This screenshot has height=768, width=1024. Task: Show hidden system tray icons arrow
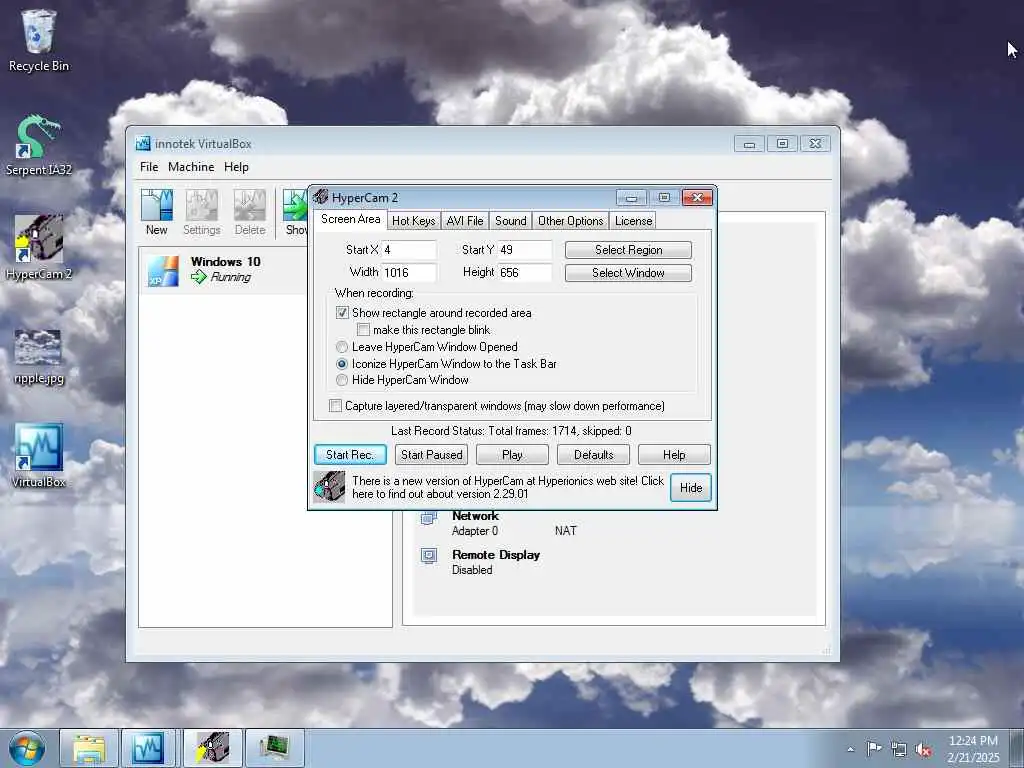[850, 749]
